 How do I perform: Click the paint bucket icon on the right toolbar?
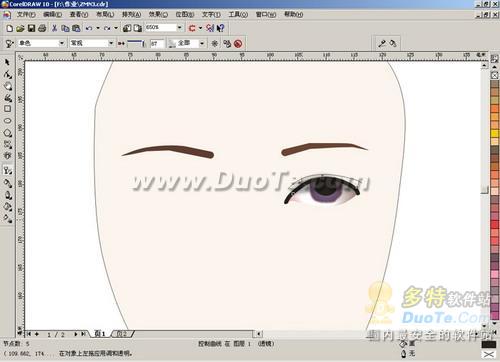point(393,43)
